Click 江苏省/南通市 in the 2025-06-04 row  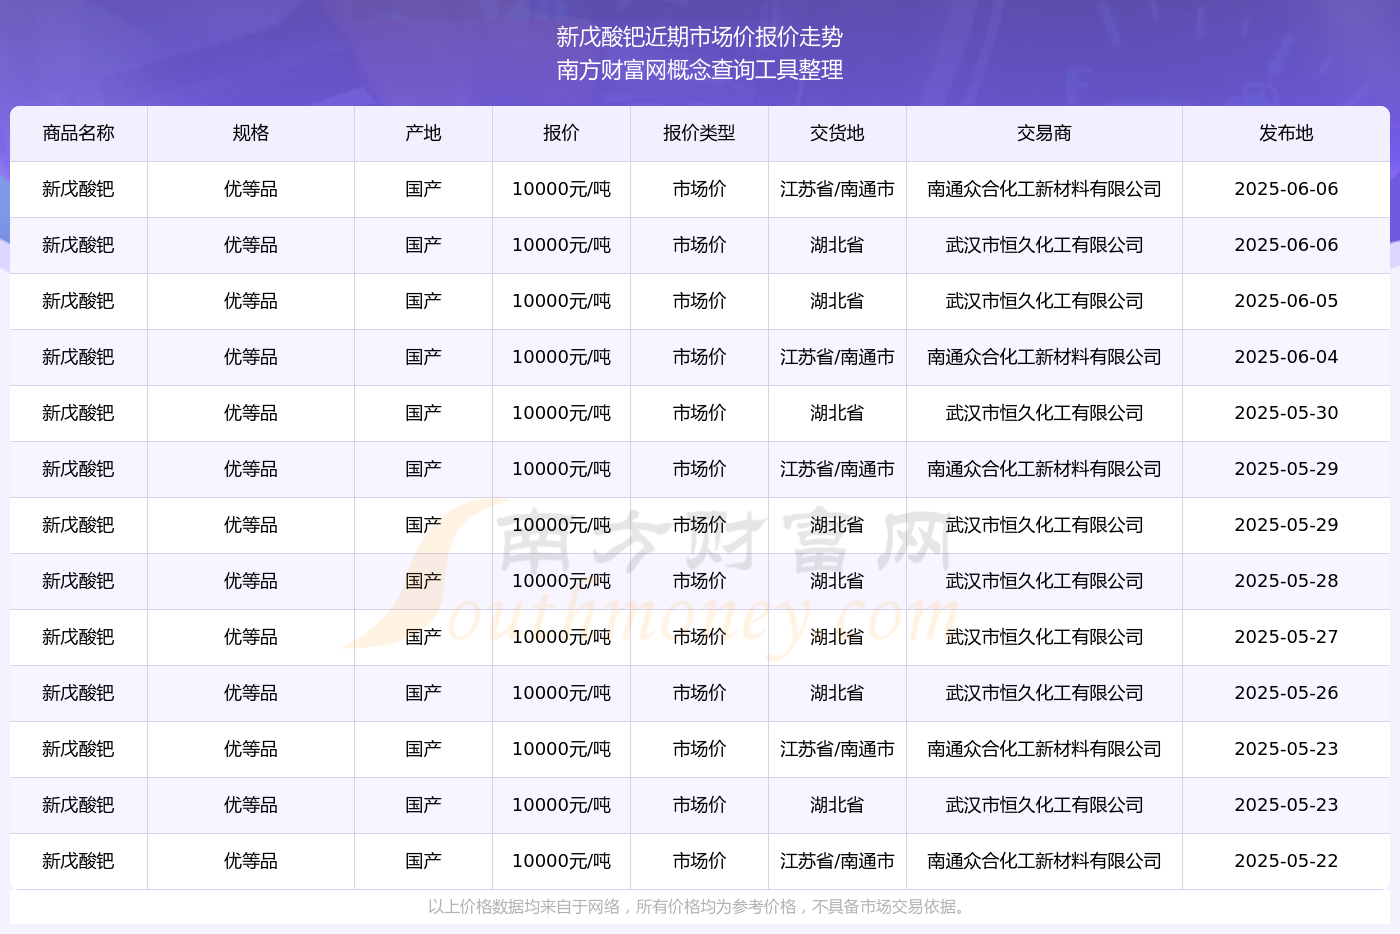837,357
